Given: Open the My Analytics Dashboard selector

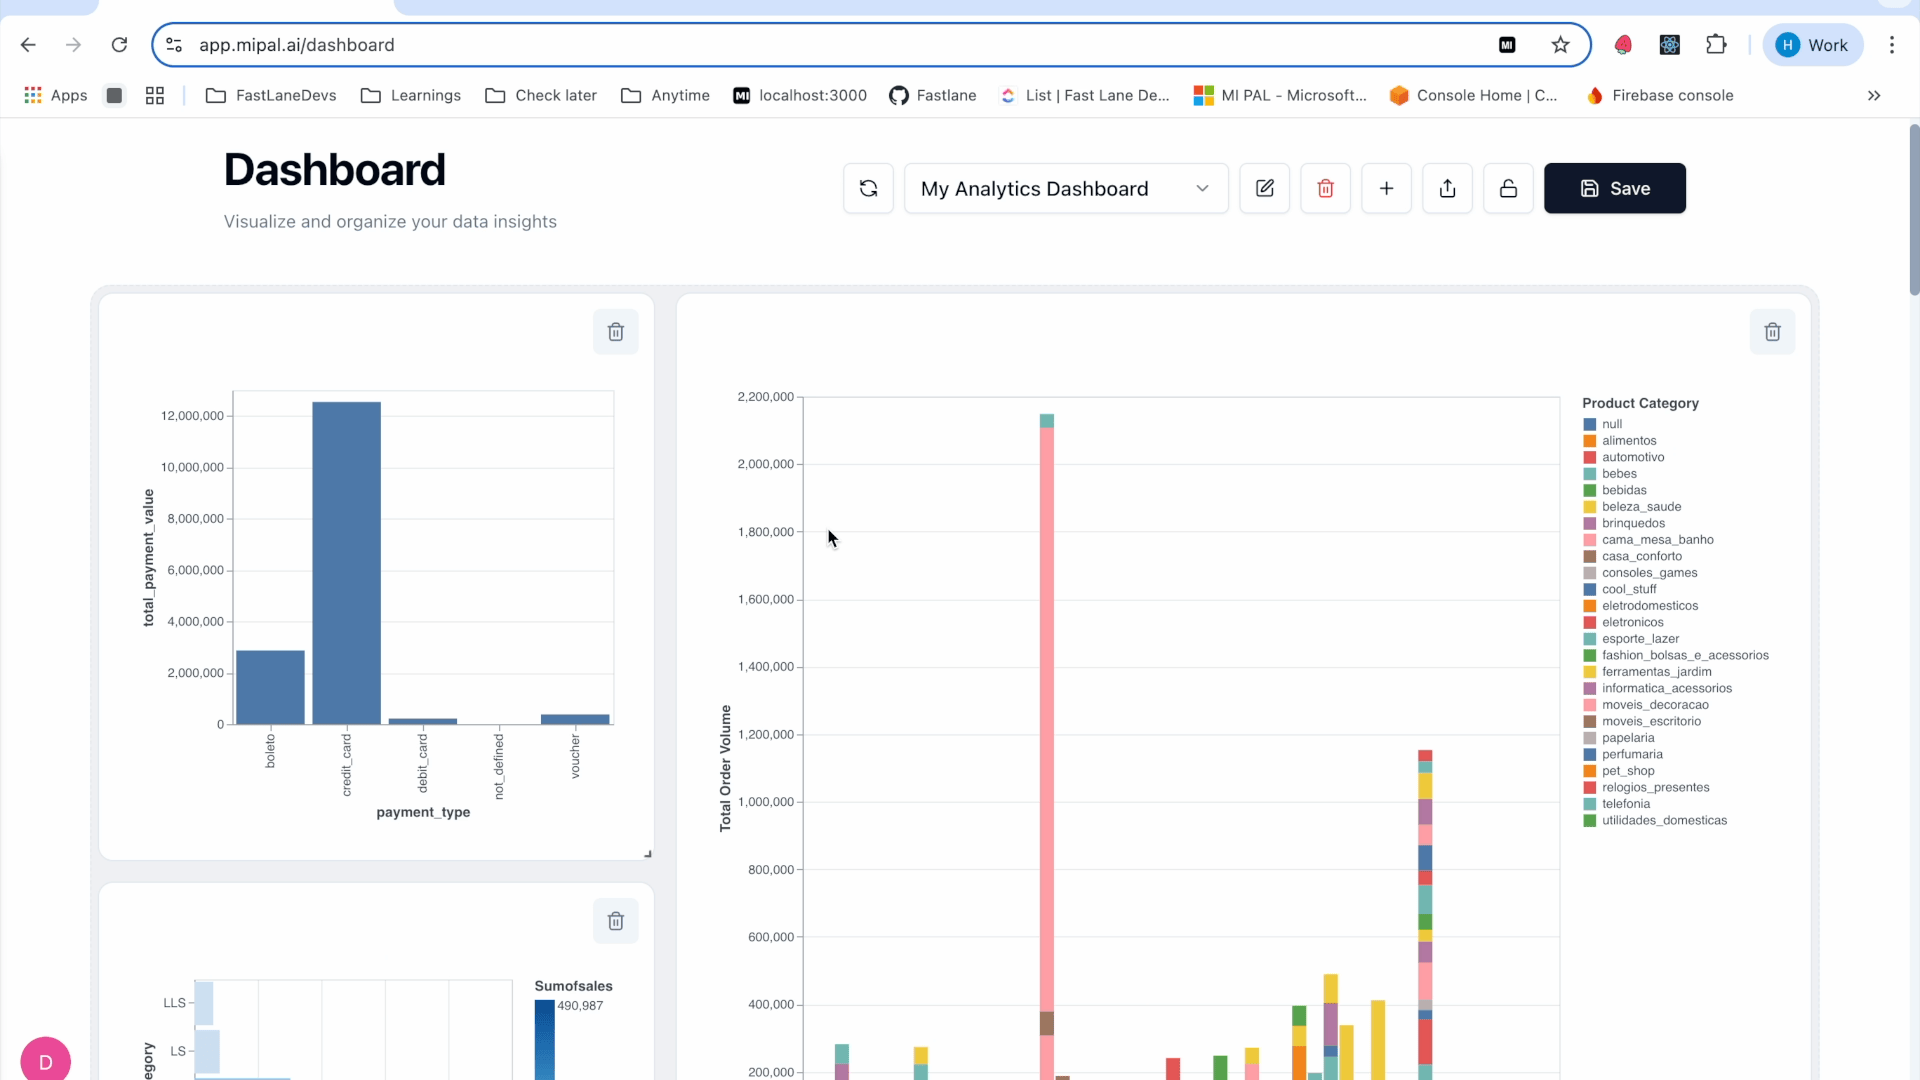Looking at the screenshot, I should pos(1066,188).
